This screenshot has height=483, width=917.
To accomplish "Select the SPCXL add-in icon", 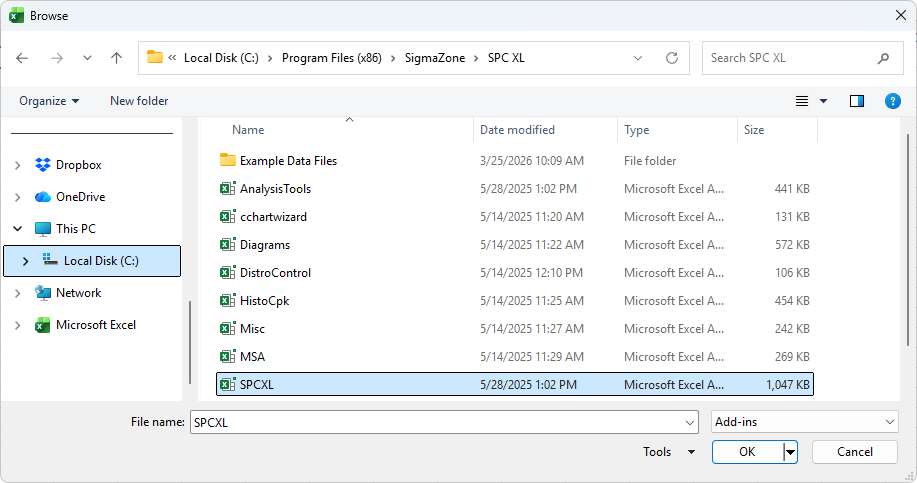I will click(227, 384).
